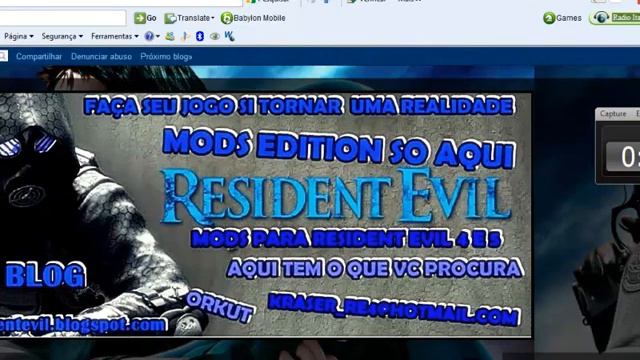Open Babylon Mobile from the toolbar
This screenshot has height=360, width=640.
253,18
